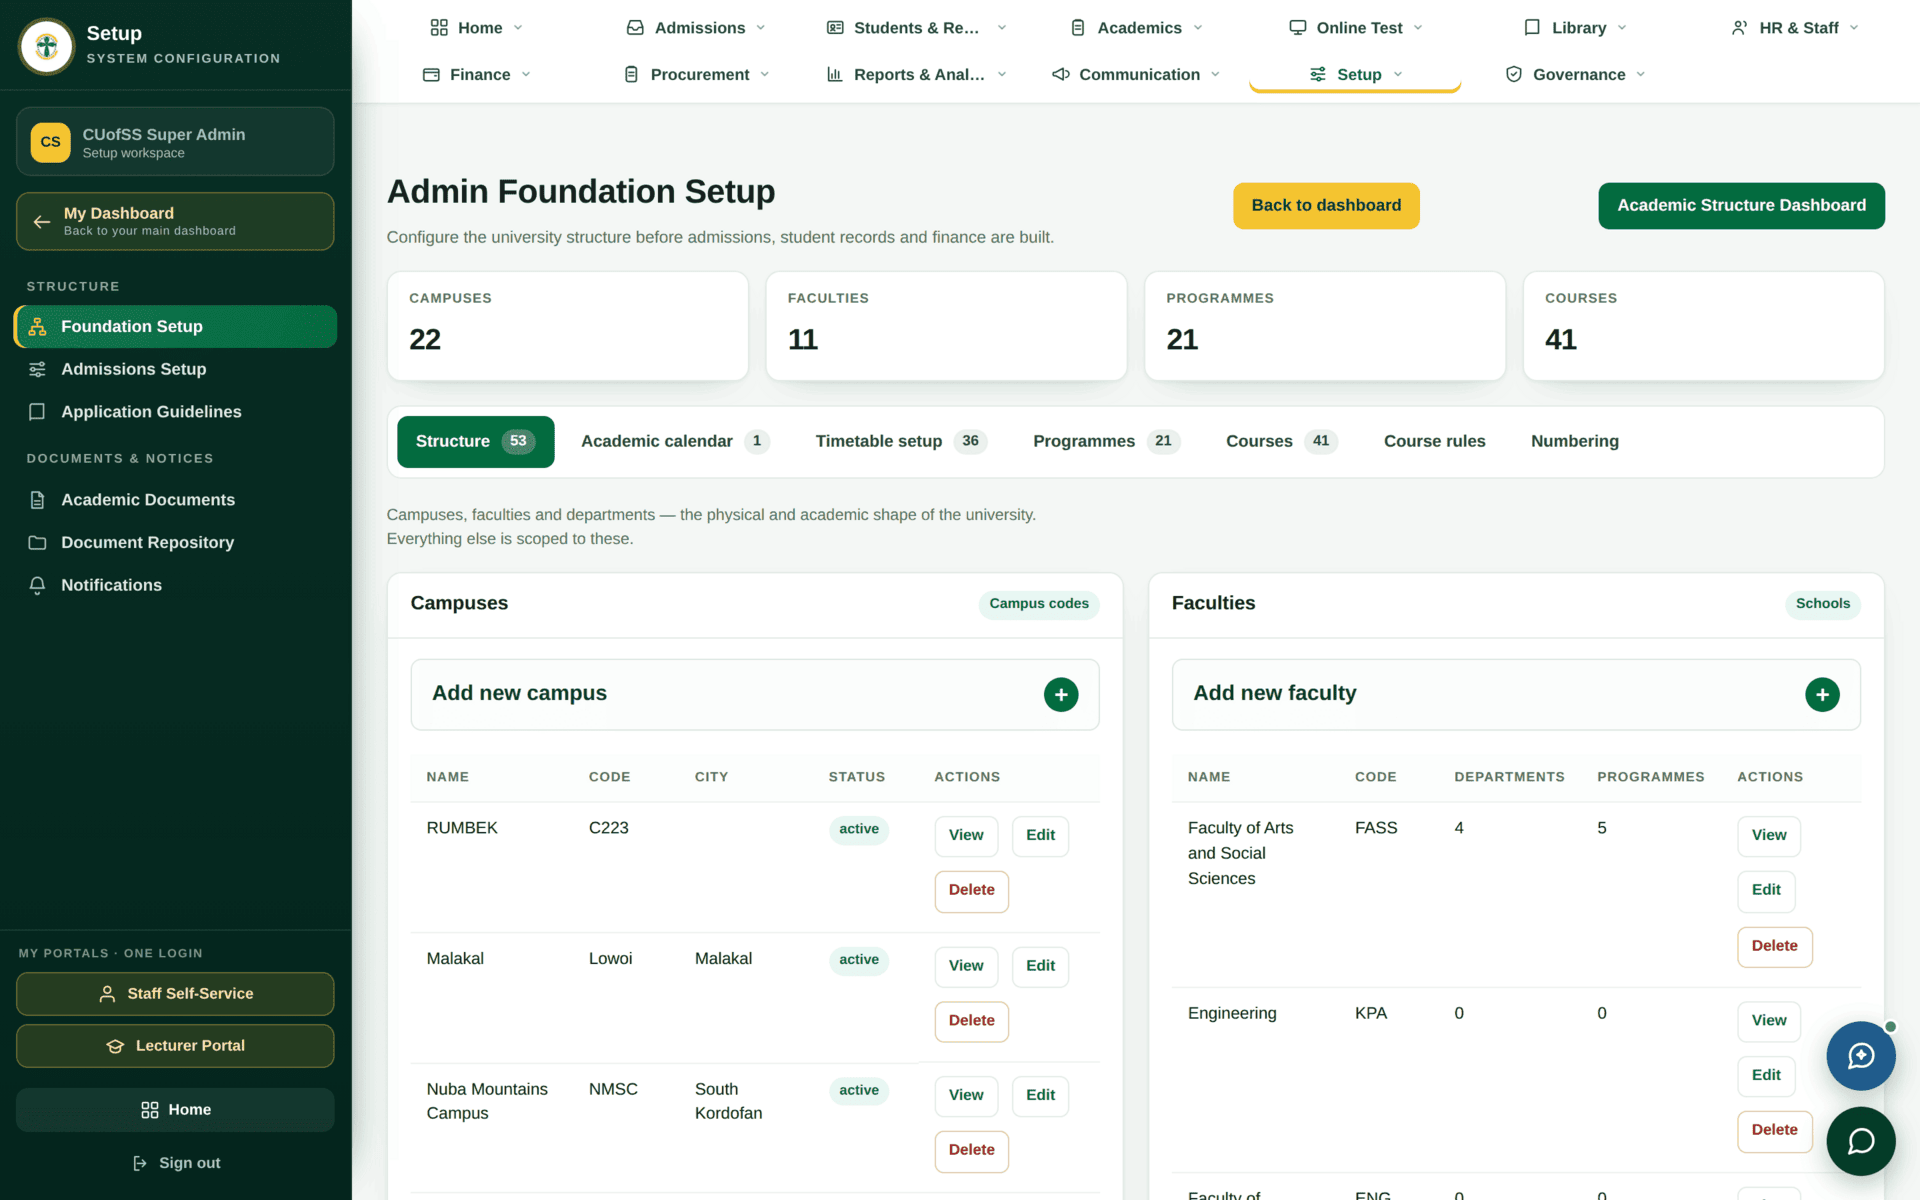This screenshot has height=1200, width=1920.
Task: Click the Application Guidelines book icon
Action: (37, 412)
